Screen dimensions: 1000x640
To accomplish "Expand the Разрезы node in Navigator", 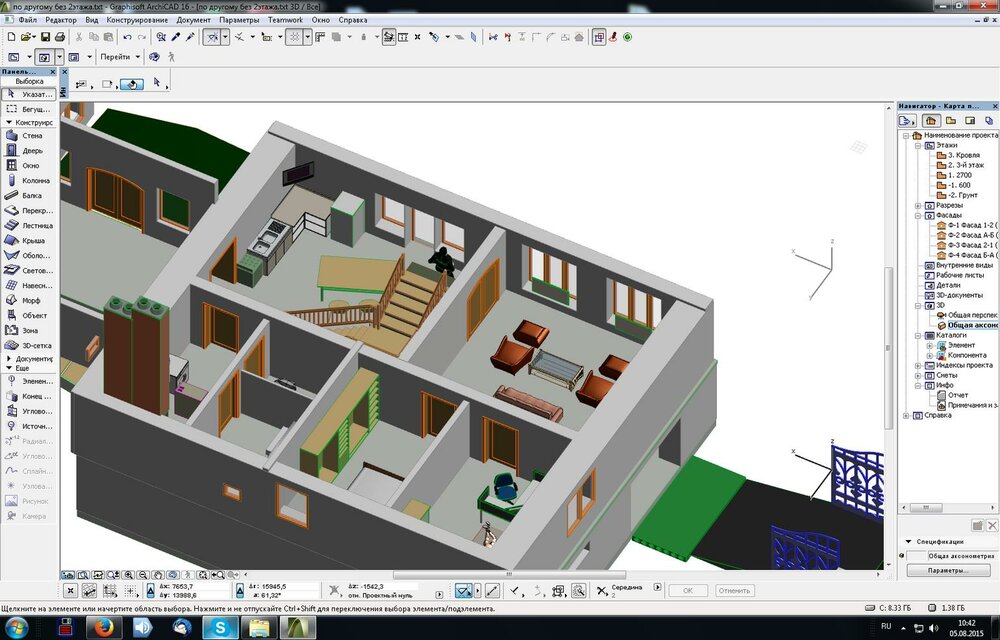I will tap(916, 206).
